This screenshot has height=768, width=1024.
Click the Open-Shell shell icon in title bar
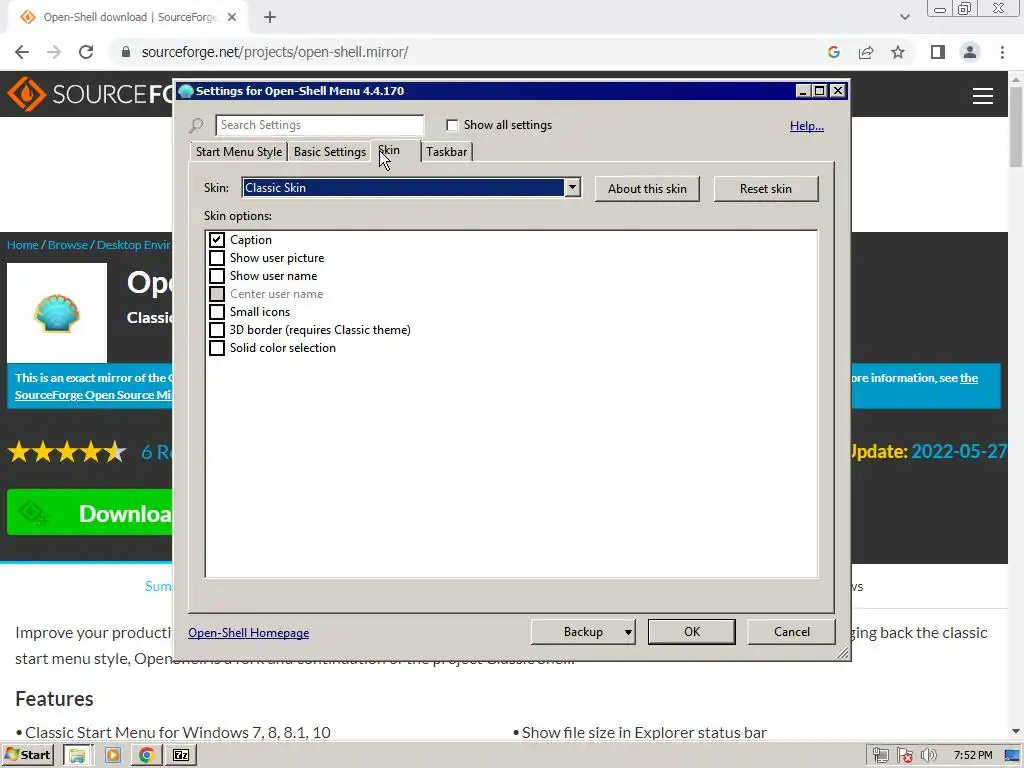tap(185, 91)
